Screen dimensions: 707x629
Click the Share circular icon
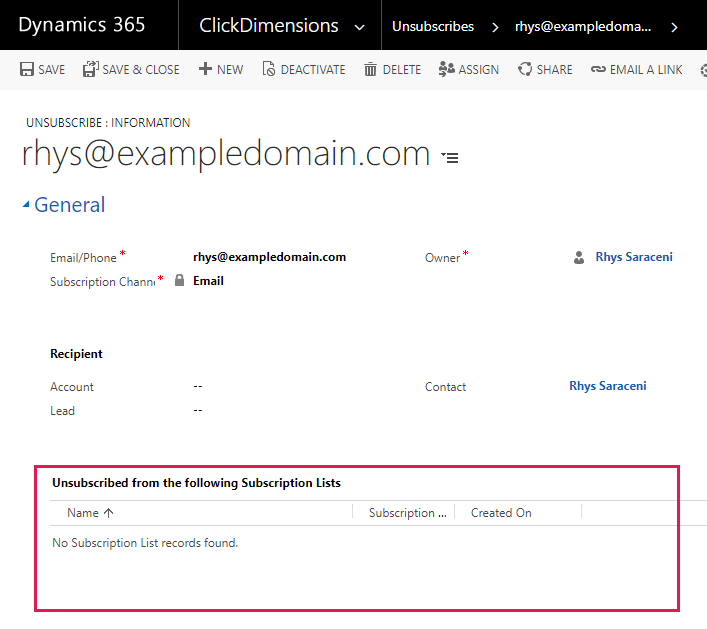coord(525,69)
